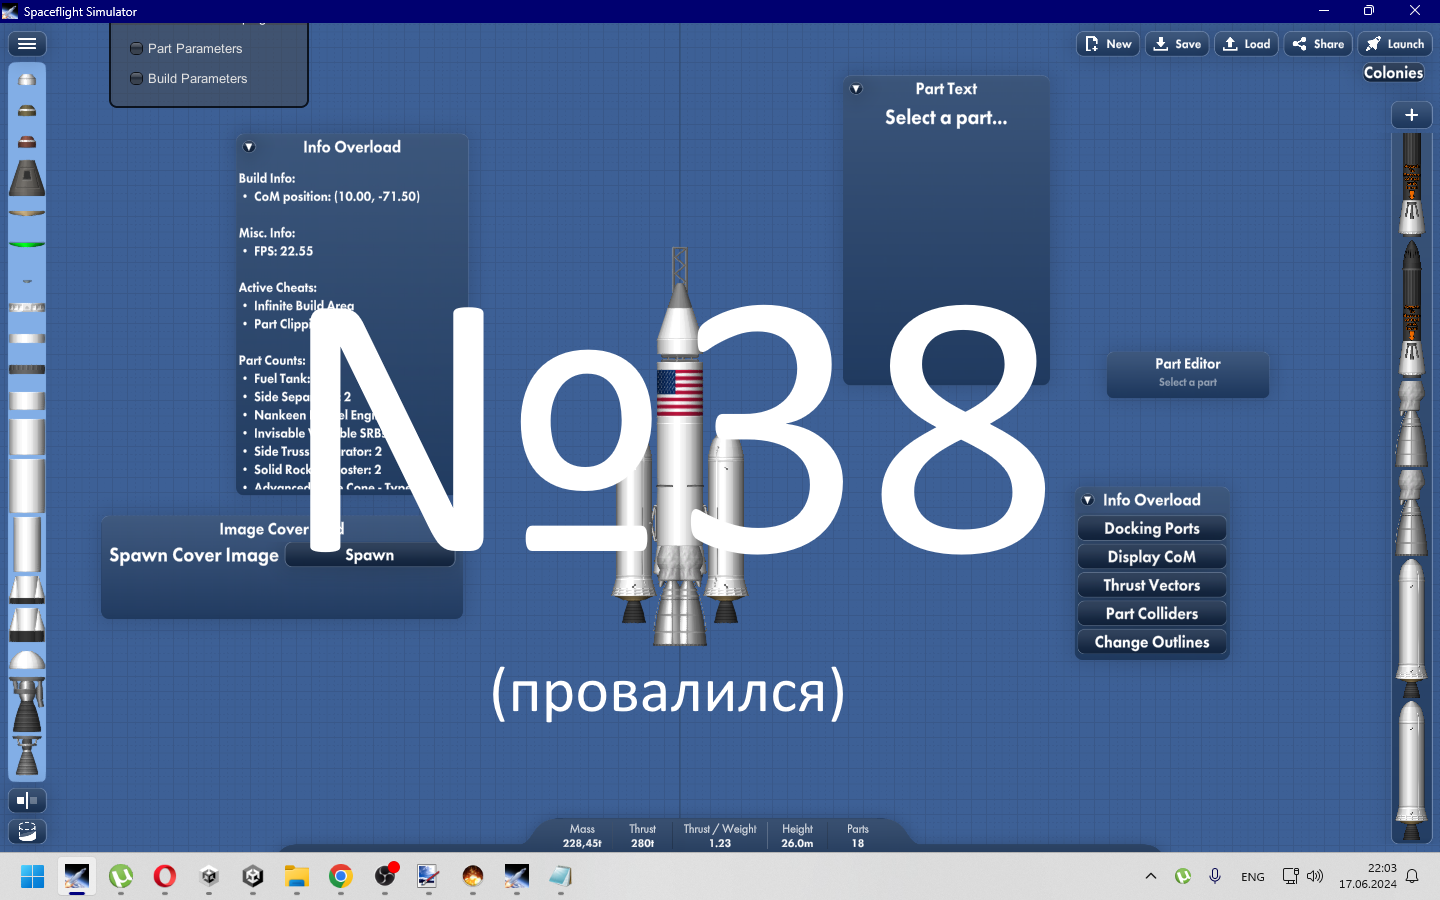Click the Spawn Cover Image label
The height and width of the screenshot is (900, 1440).
[194, 555]
